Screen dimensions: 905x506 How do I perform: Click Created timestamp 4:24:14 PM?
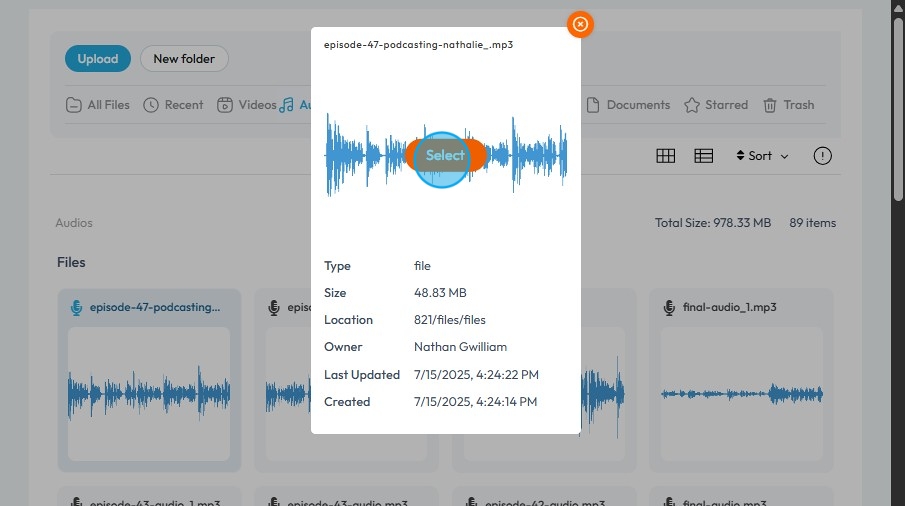[476, 402]
